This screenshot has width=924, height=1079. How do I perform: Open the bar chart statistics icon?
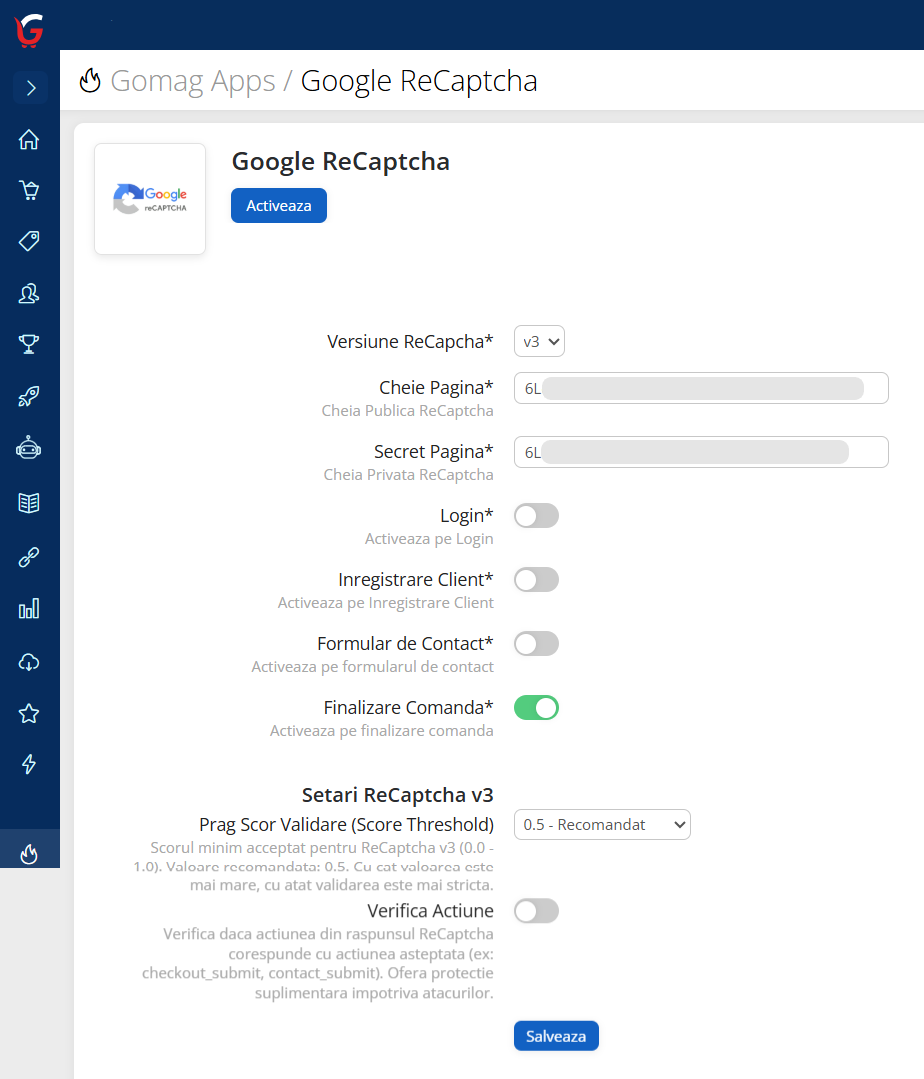[29, 608]
